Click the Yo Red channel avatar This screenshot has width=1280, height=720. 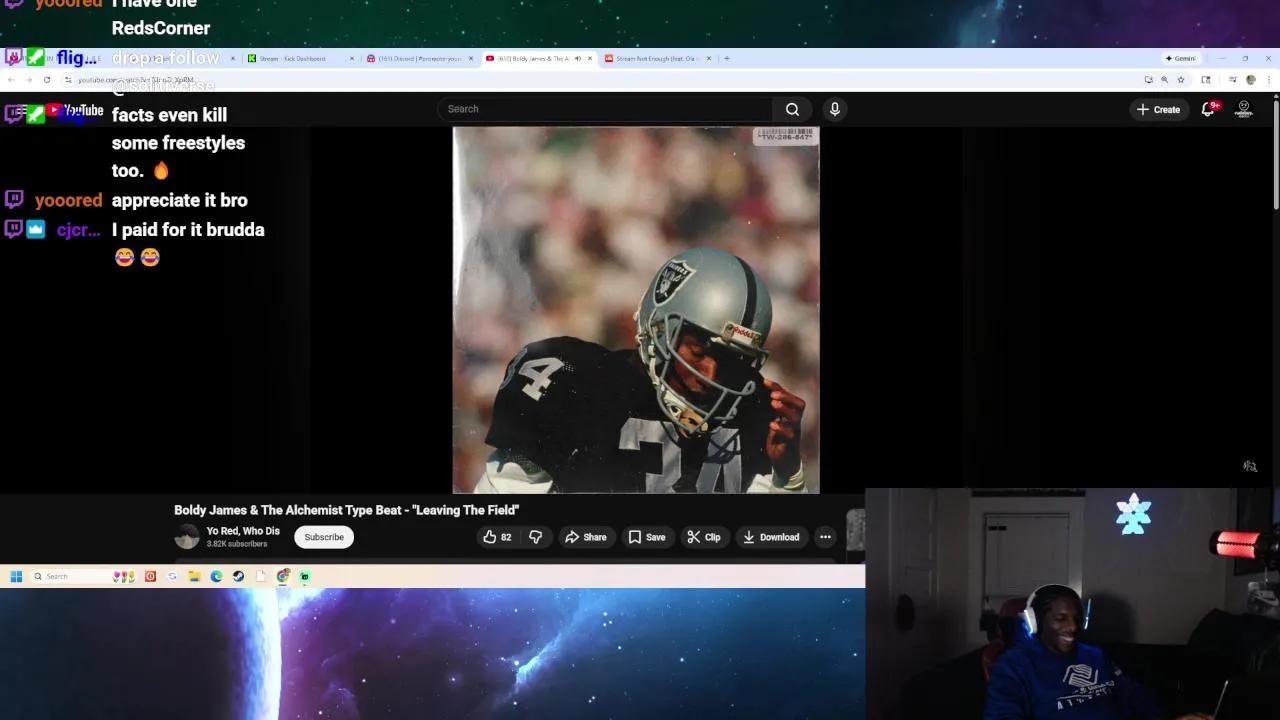187,537
